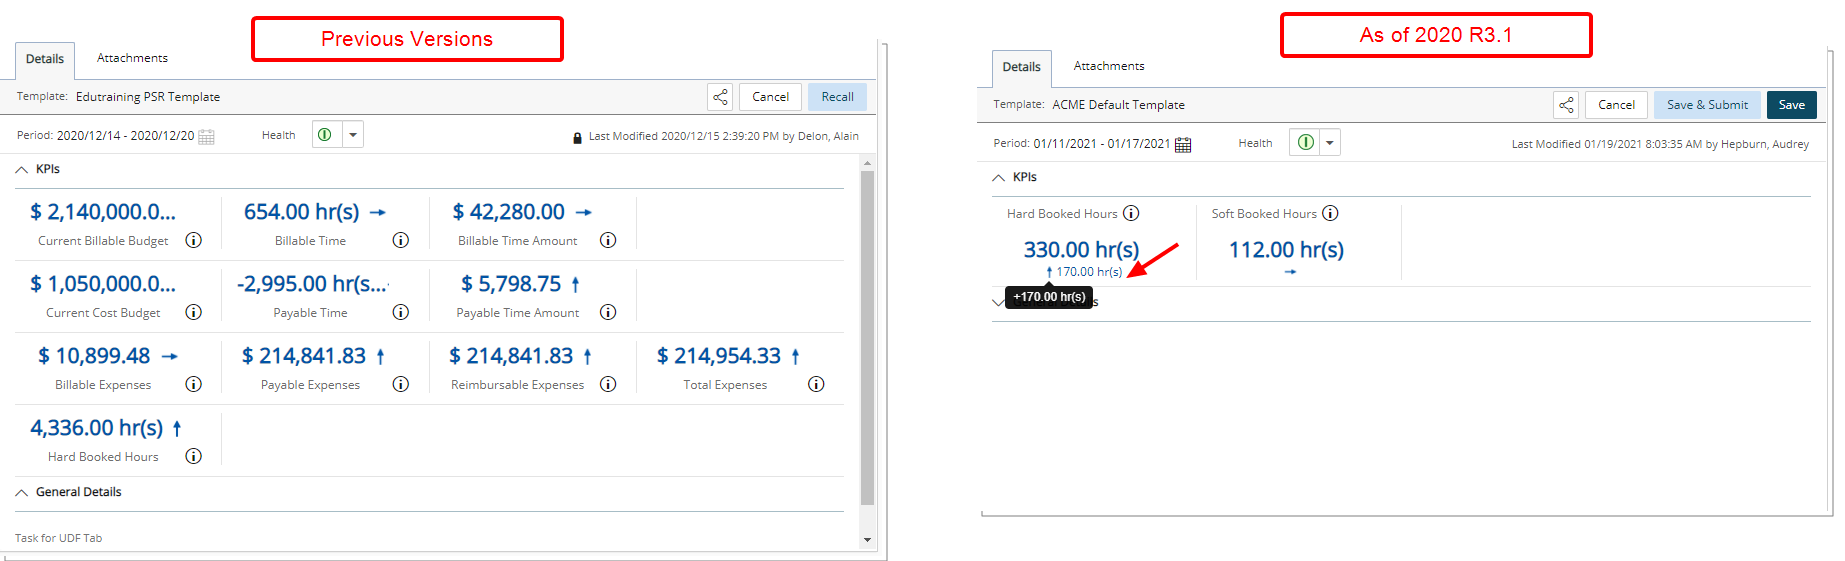The width and height of the screenshot is (1845, 561).
Task: Click up arrow next to $ 5,798.75
Action: click(x=575, y=284)
